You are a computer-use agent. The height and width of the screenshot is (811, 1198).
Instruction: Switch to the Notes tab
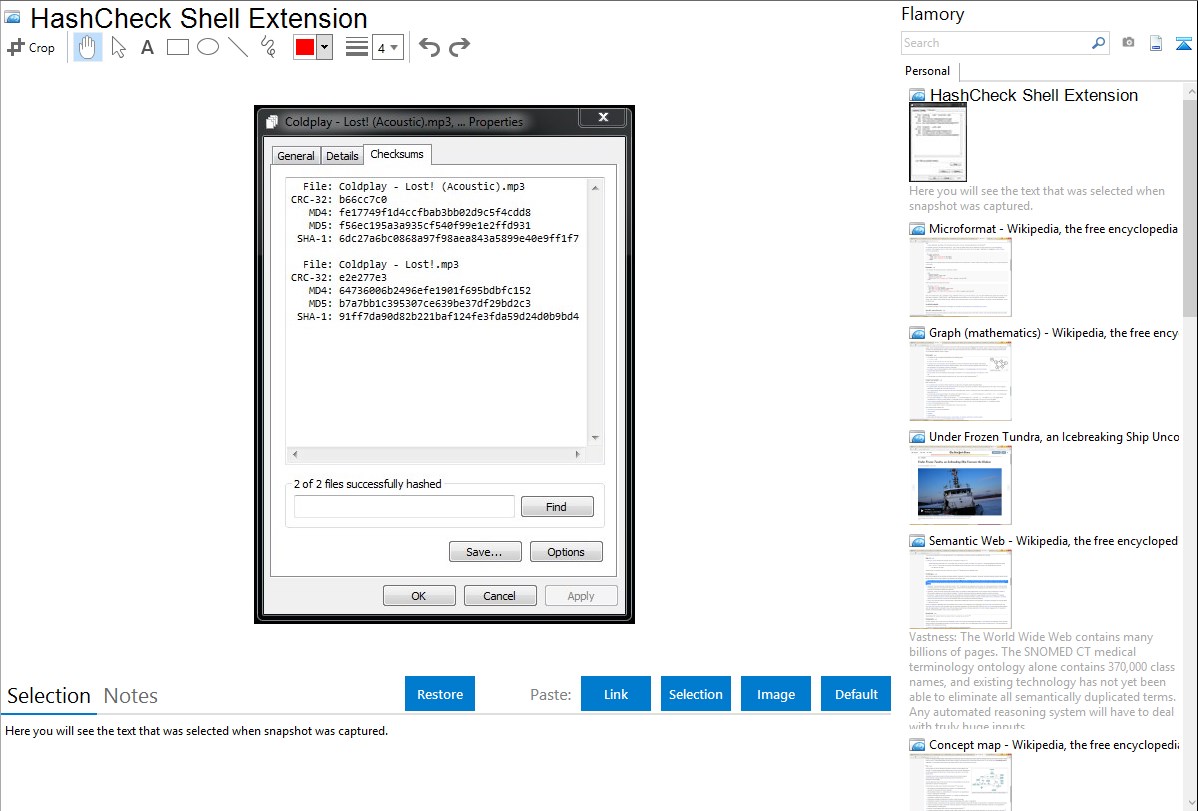coord(131,696)
